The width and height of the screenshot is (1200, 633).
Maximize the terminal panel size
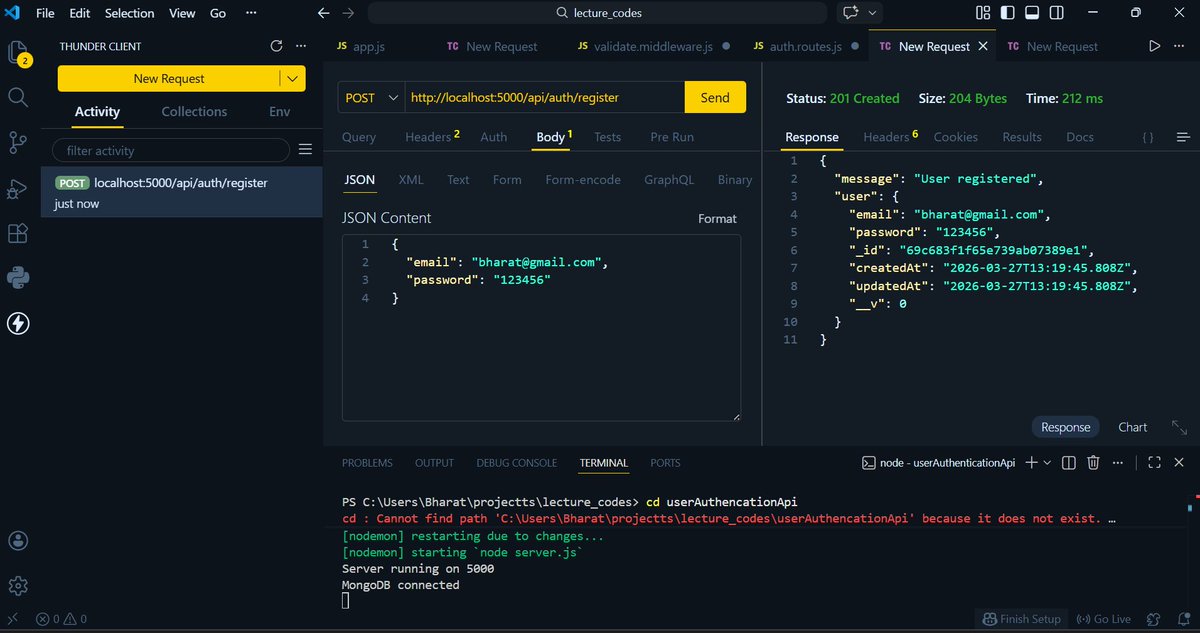point(1154,462)
